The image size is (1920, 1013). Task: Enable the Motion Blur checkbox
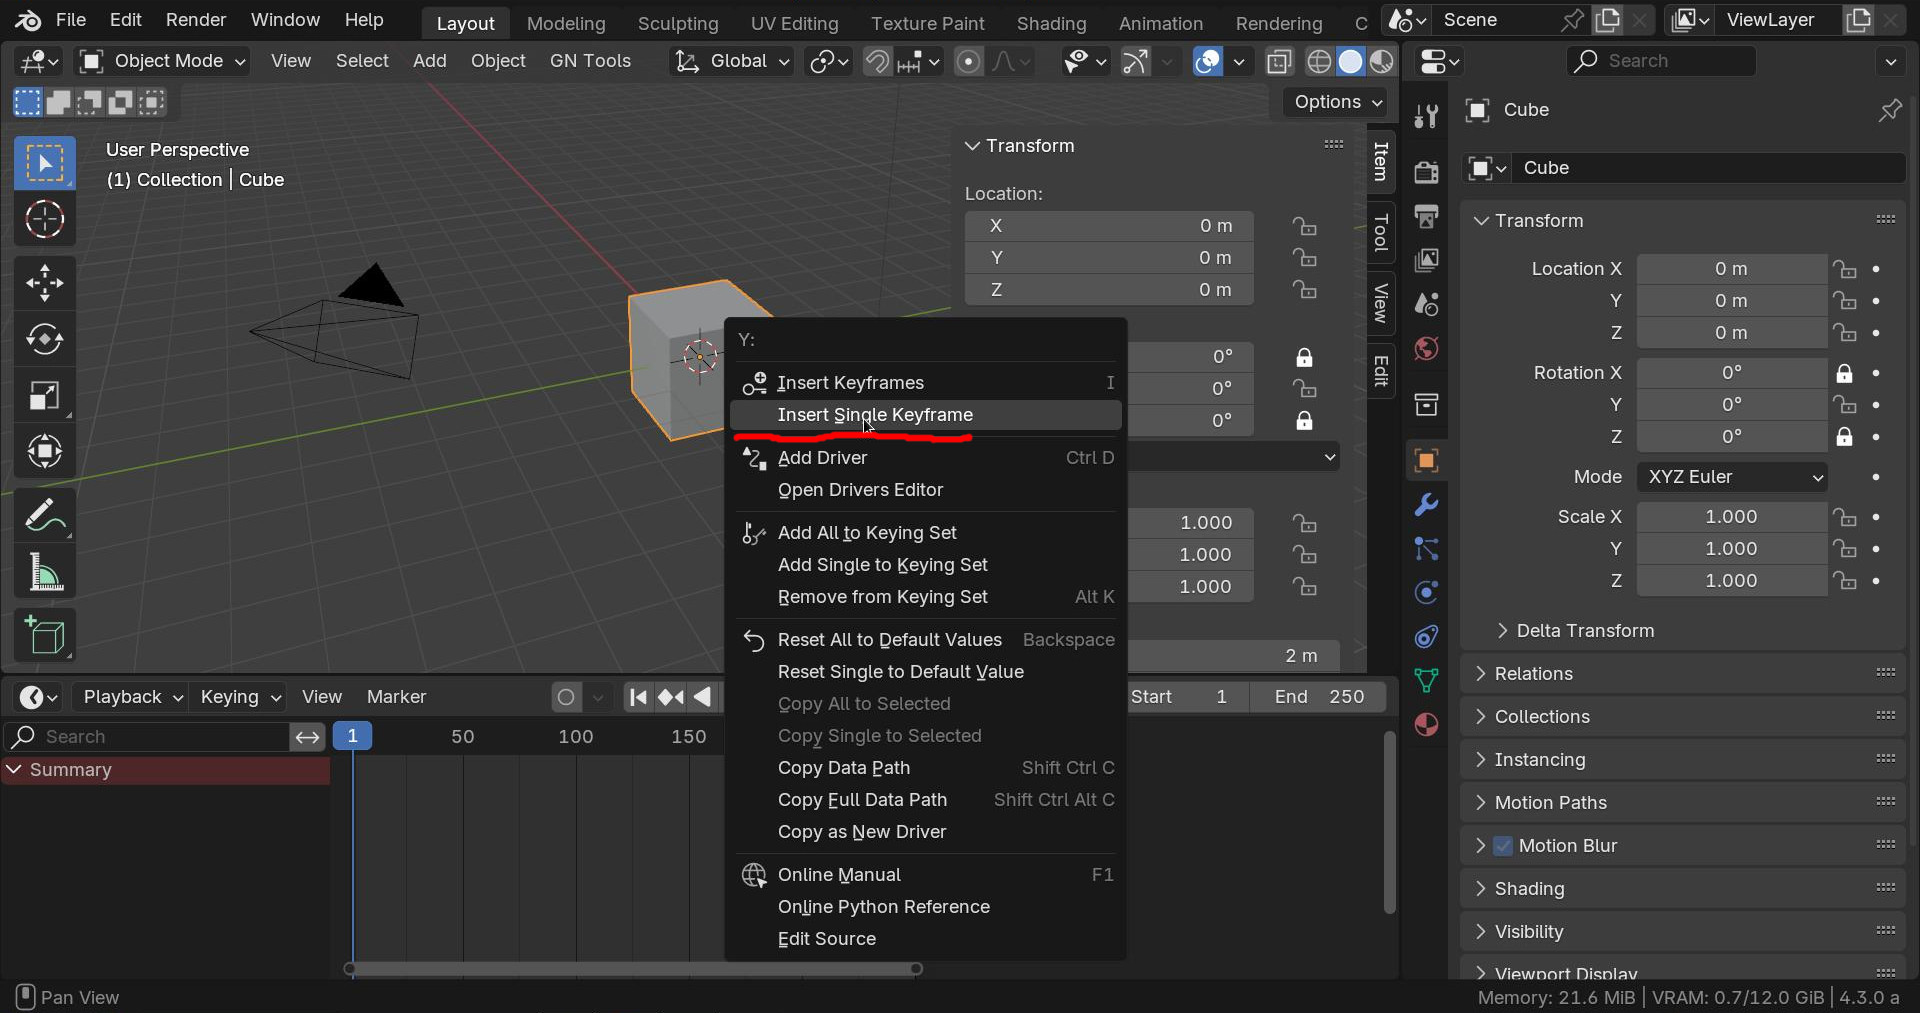coord(1503,846)
